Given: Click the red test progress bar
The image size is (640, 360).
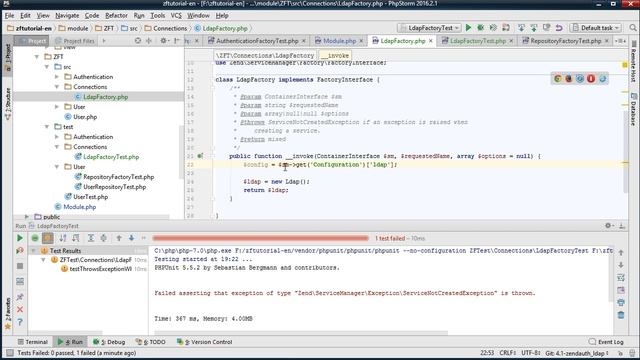Looking at the screenshot, I should 260,238.
